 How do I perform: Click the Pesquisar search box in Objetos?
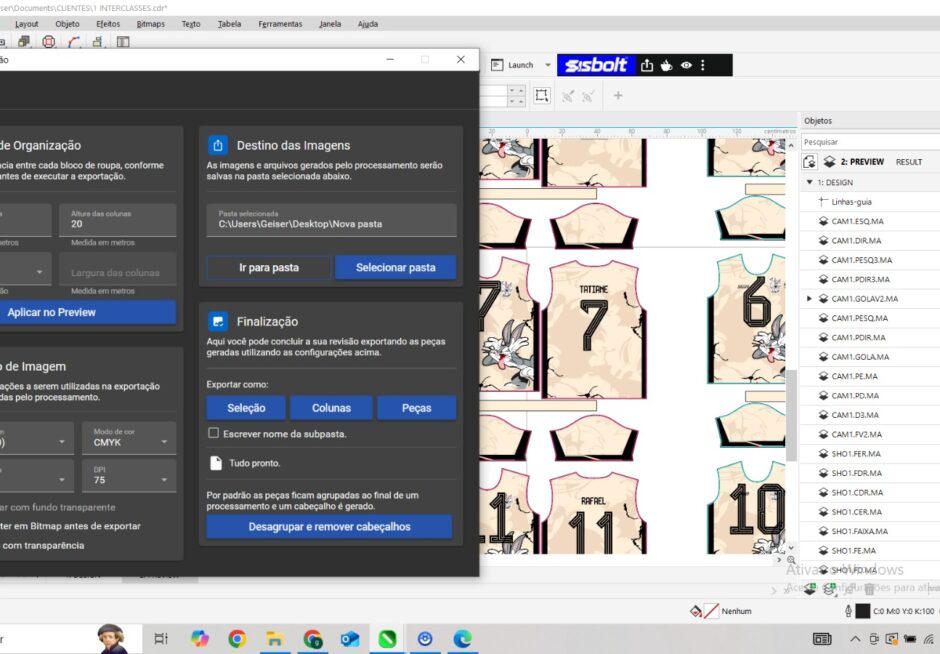pyautogui.click(x=870, y=142)
